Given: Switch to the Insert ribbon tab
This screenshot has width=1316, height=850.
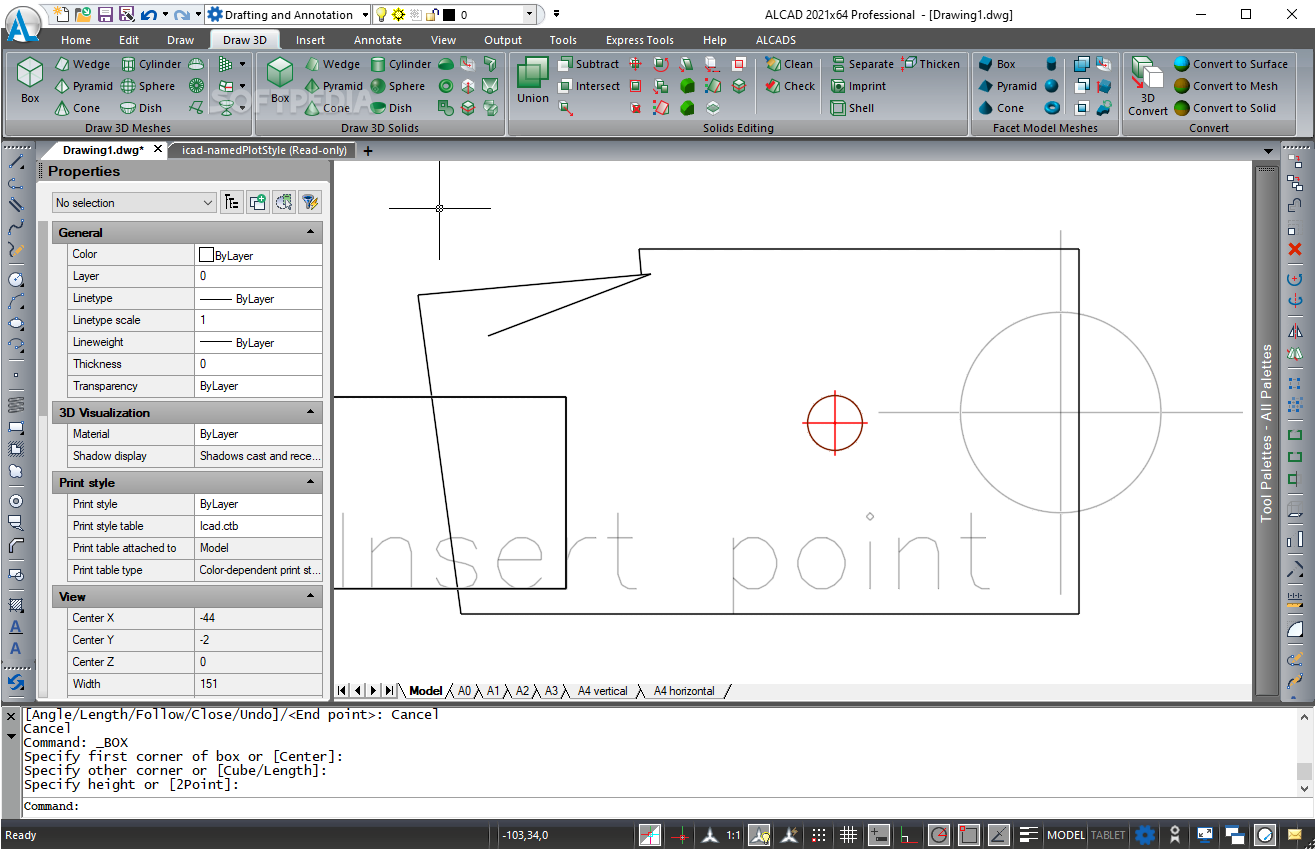Looking at the screenshot, I should click(x=310, y=40).
